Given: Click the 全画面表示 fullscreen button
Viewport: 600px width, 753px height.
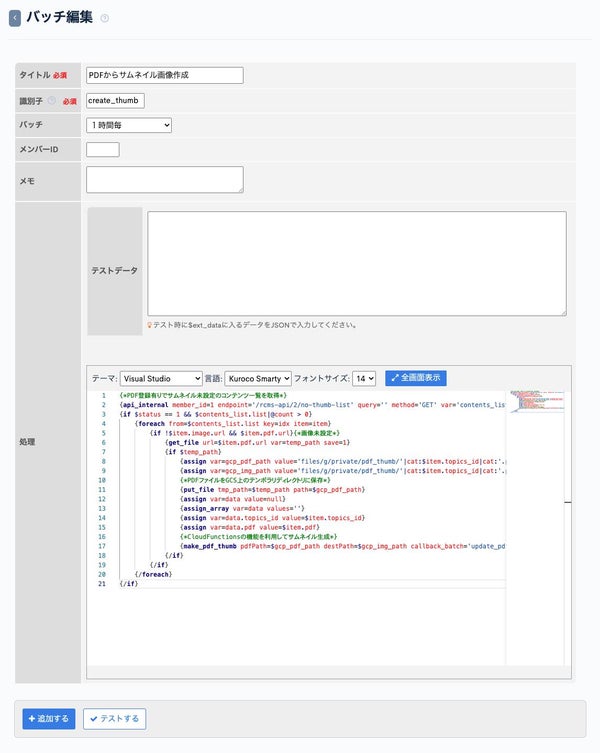Looking at the screenshot, I should click(x=416, y=378).
